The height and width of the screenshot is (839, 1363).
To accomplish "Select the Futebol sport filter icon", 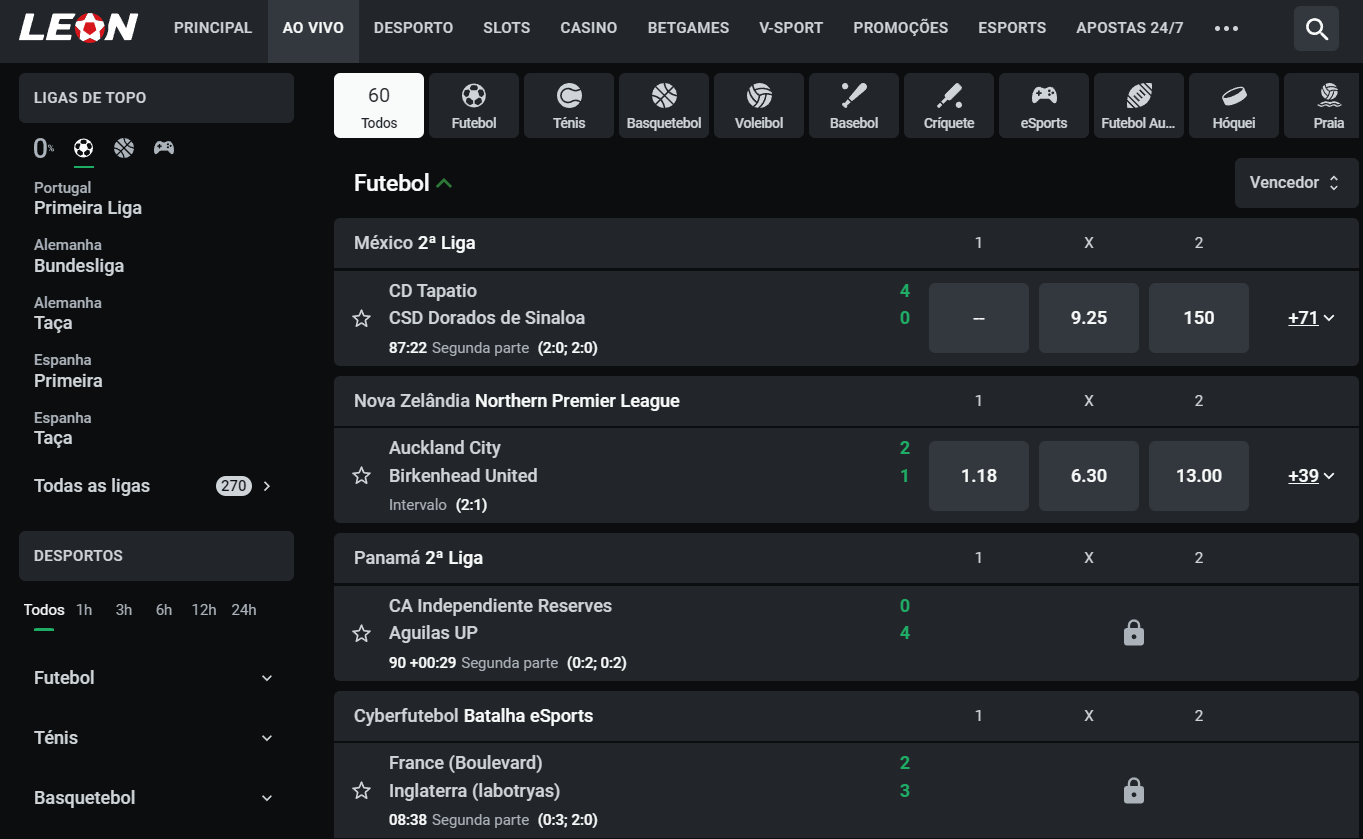I will pos(474,105).
